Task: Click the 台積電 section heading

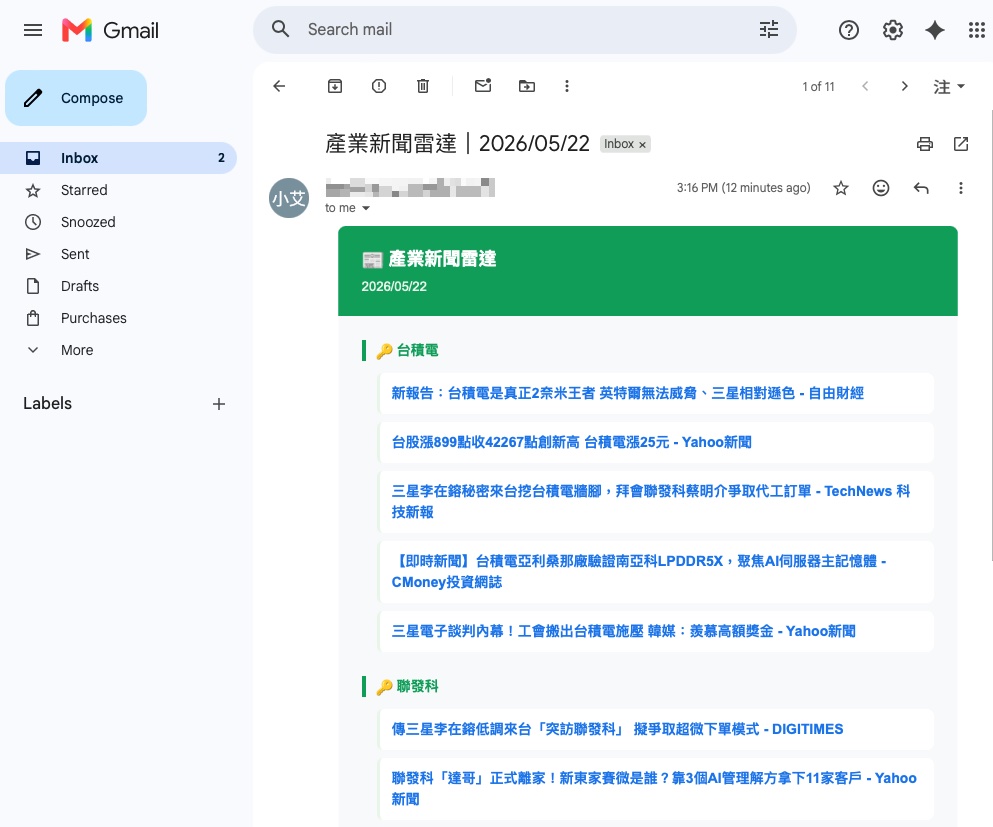Action: click(417, 351)
